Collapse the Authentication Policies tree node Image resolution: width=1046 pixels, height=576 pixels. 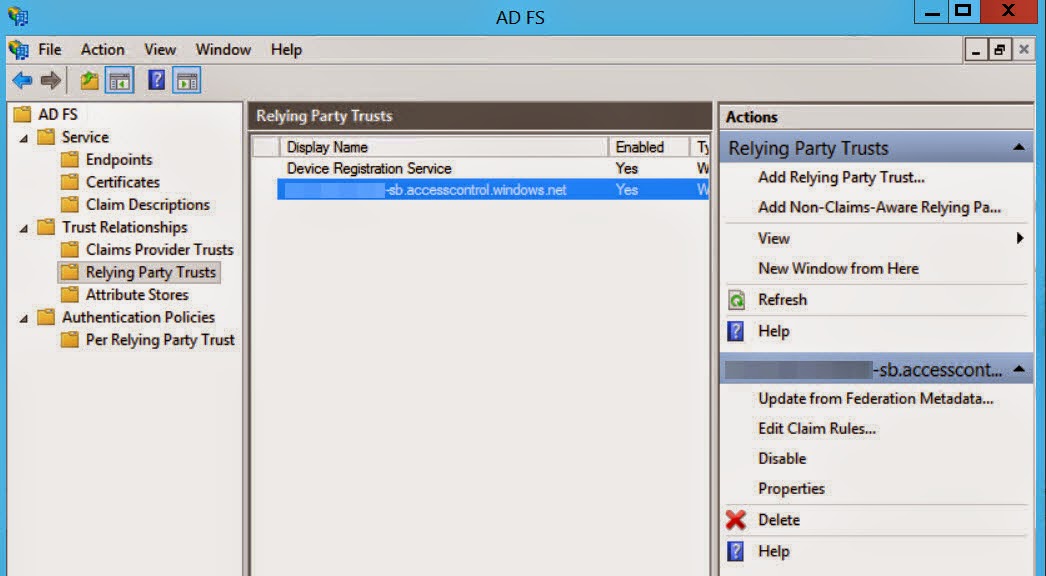pos(24,318)
